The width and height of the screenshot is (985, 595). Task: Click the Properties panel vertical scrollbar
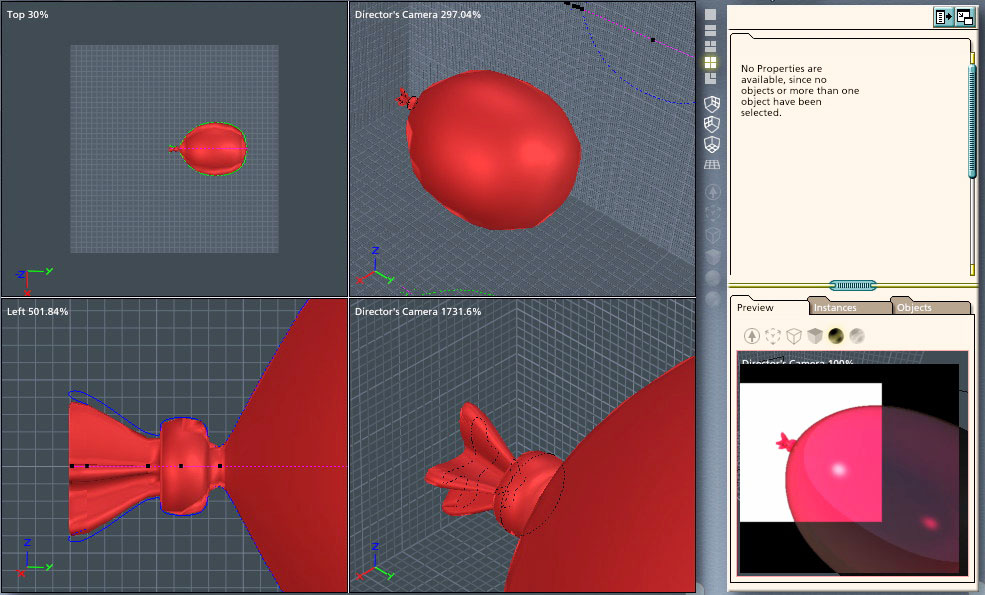971,120
